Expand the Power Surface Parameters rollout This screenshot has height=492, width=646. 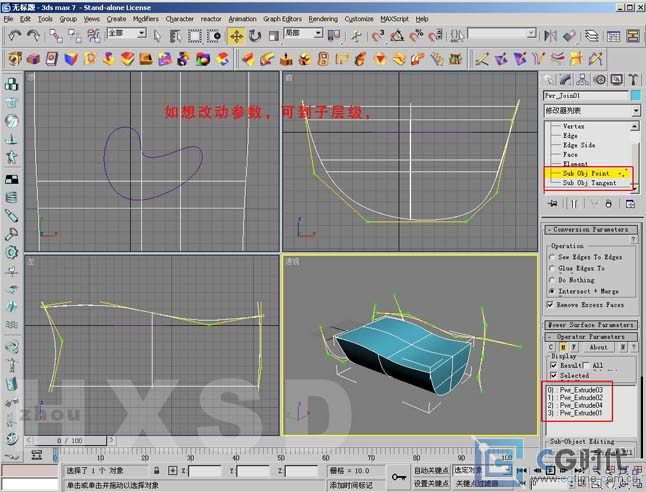(591, 325)
